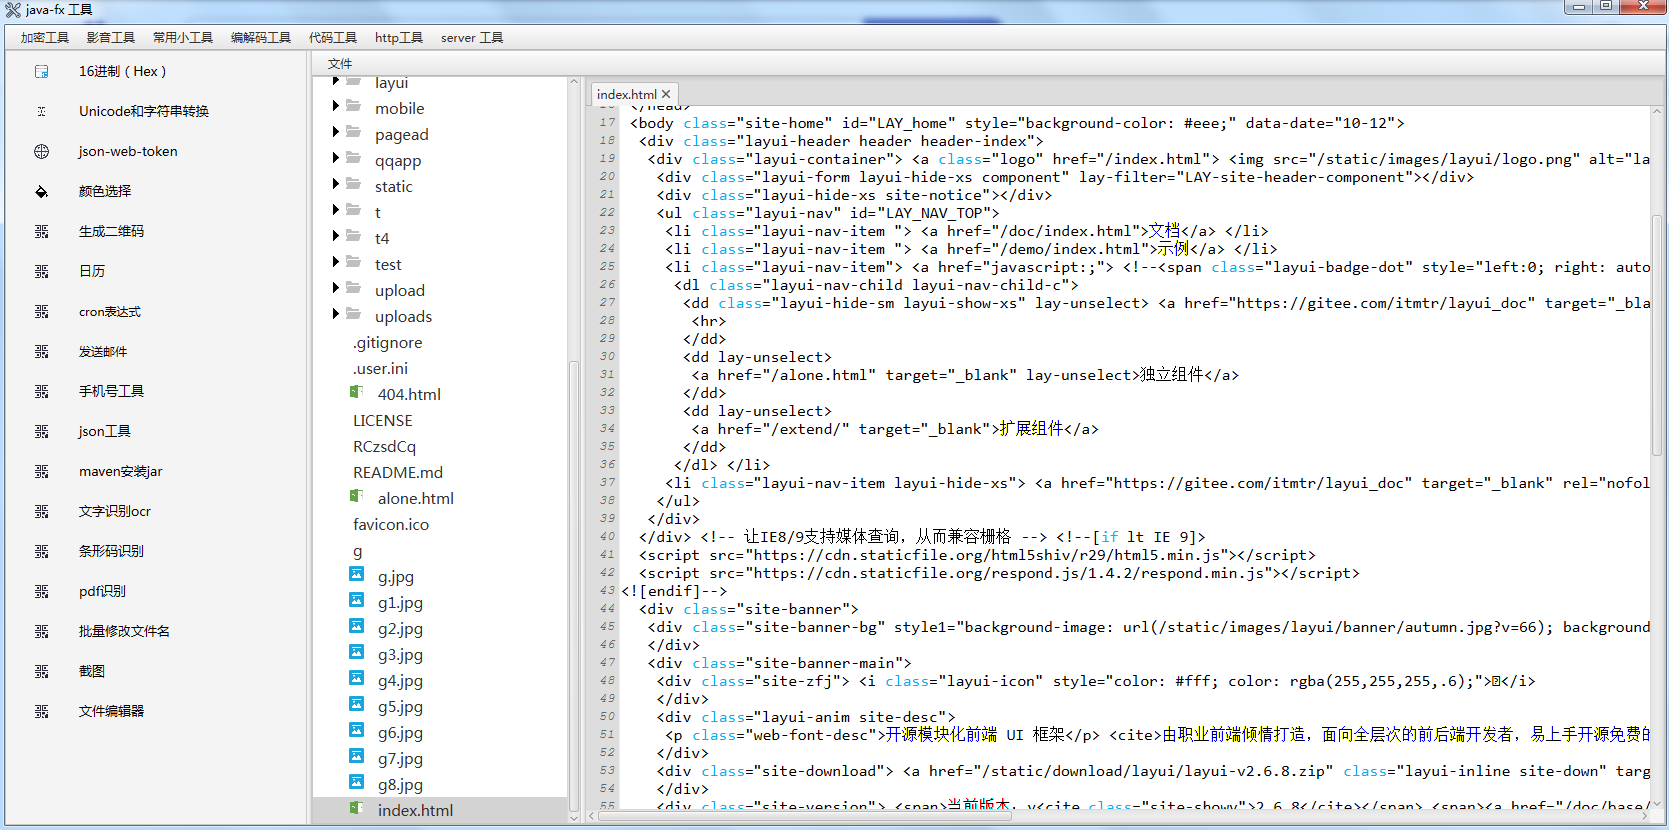This screenshot has width=1669, height=830.
Task: Click the json-web-token globe icon
Action: coord(41,152)
